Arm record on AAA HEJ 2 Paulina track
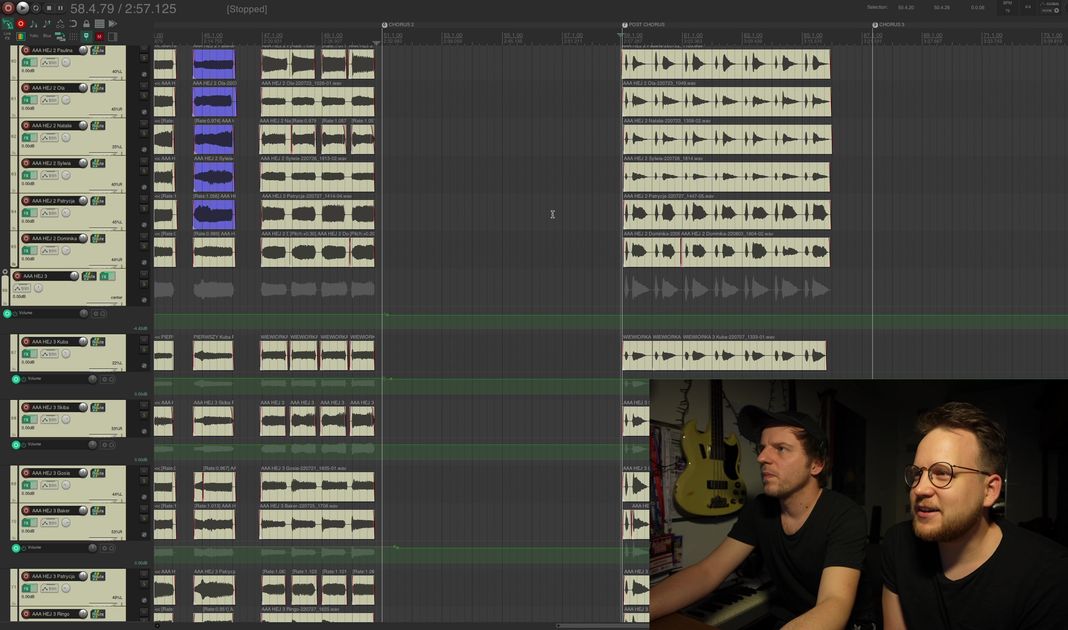The width and height of the screenshot is (1068, 630). 27,50
